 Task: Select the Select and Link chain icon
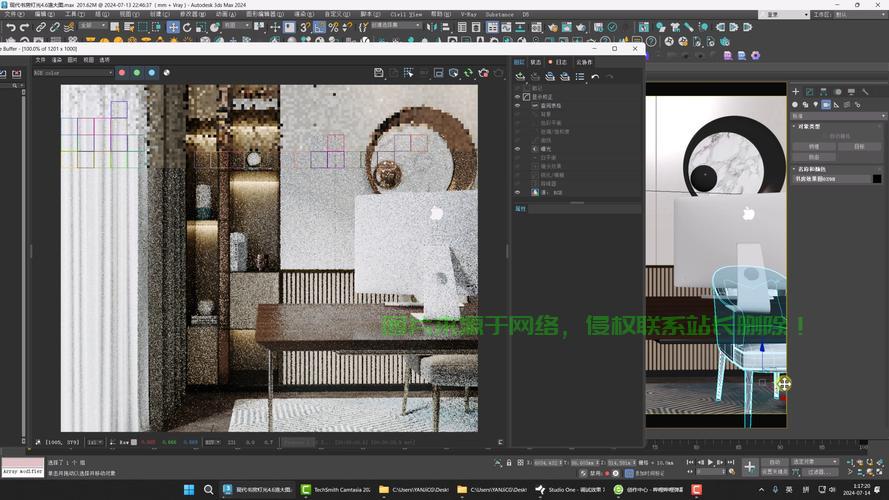click(x=41, y=27)
